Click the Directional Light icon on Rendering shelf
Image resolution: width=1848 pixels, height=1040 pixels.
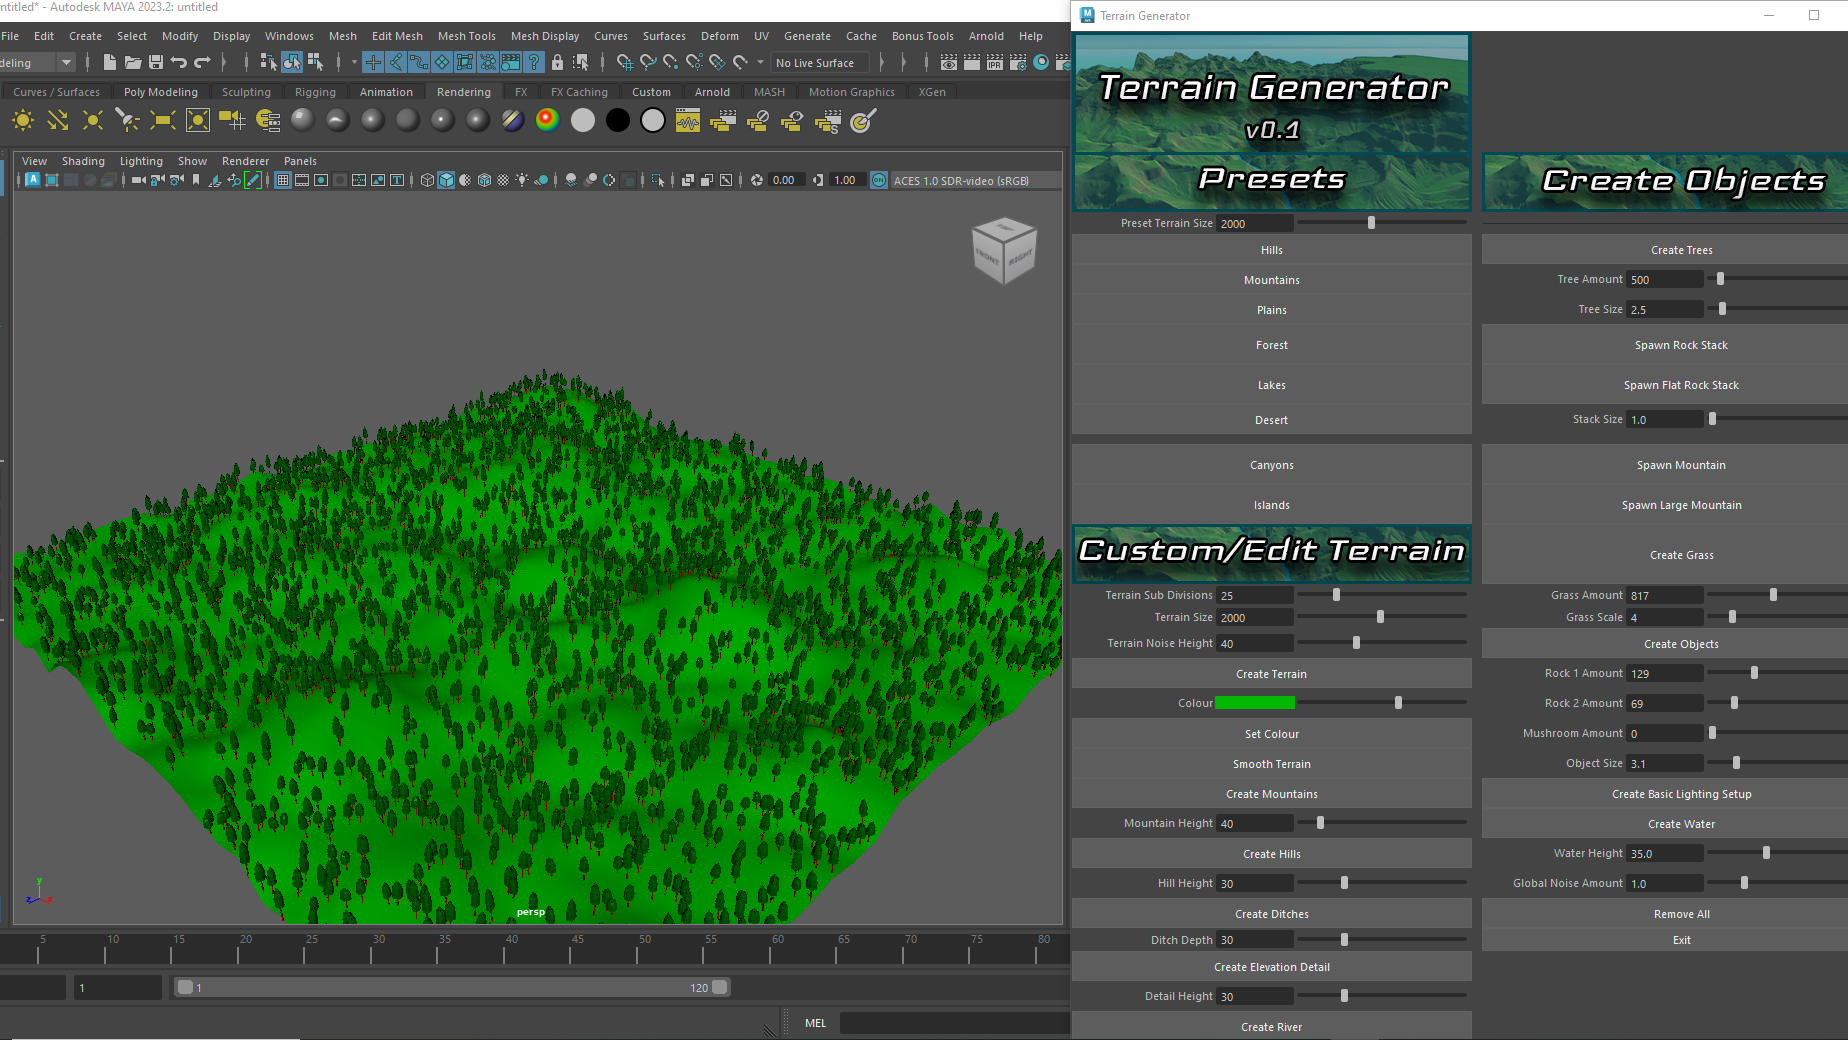58,121
